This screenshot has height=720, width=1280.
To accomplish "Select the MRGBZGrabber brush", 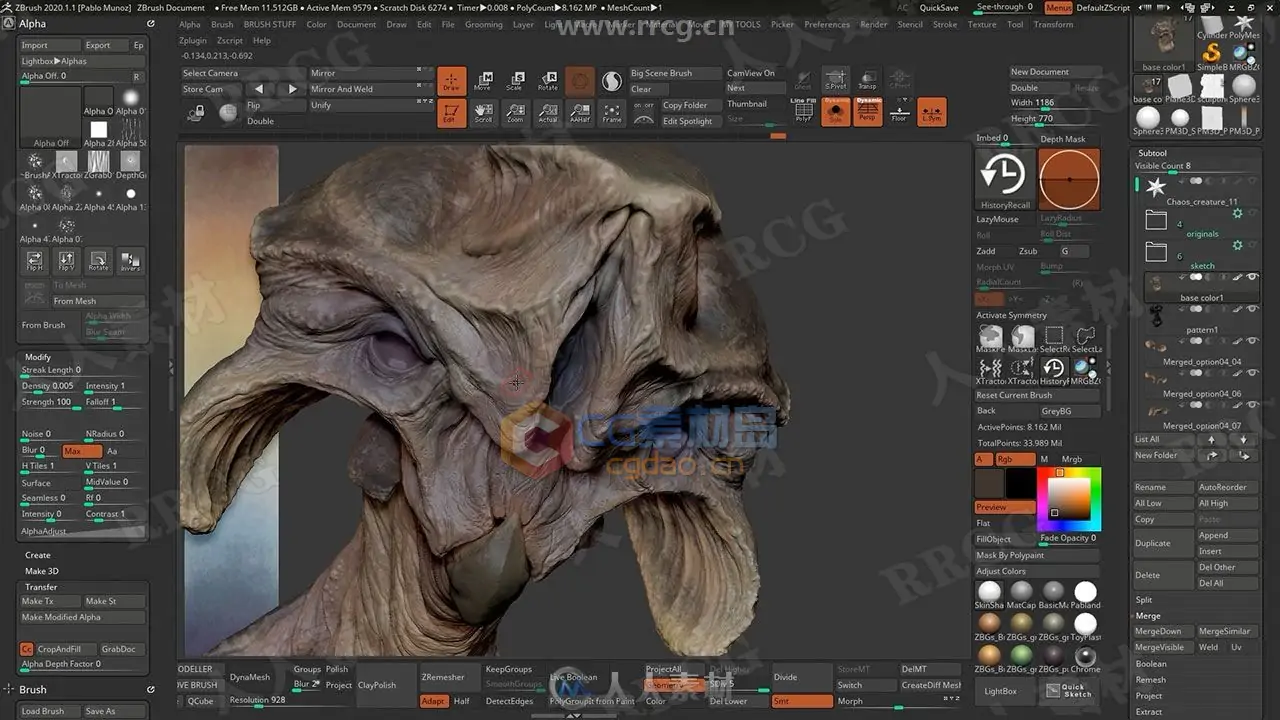I will click(x=1086, y=371).
